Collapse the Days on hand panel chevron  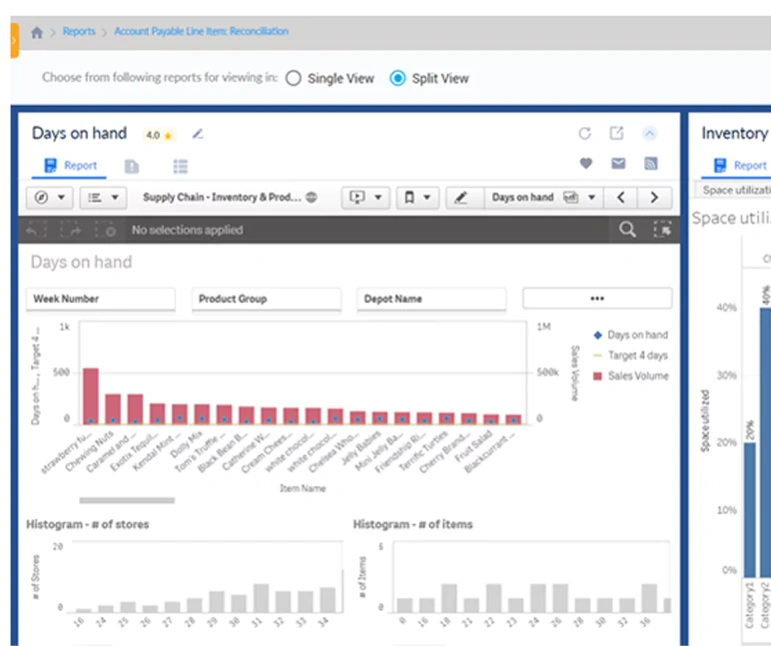(x=650, y=134)
